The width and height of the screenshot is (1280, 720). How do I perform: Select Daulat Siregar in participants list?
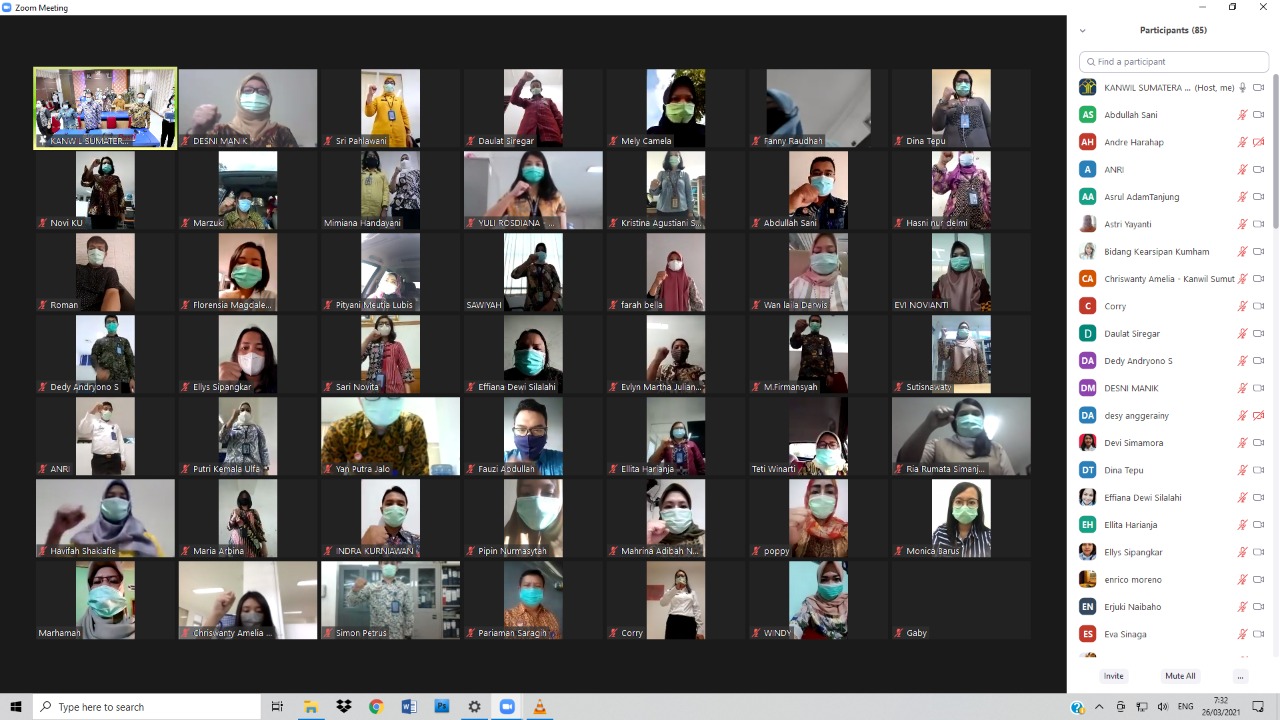click(1132, 333)
